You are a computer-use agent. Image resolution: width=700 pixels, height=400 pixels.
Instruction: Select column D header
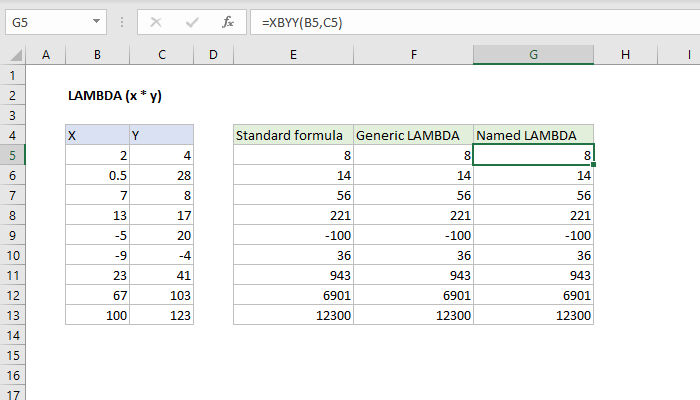point(213,55)
